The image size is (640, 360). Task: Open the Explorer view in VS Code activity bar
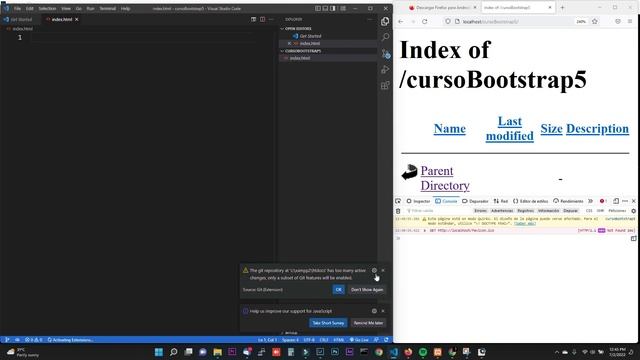pos(385,21)
